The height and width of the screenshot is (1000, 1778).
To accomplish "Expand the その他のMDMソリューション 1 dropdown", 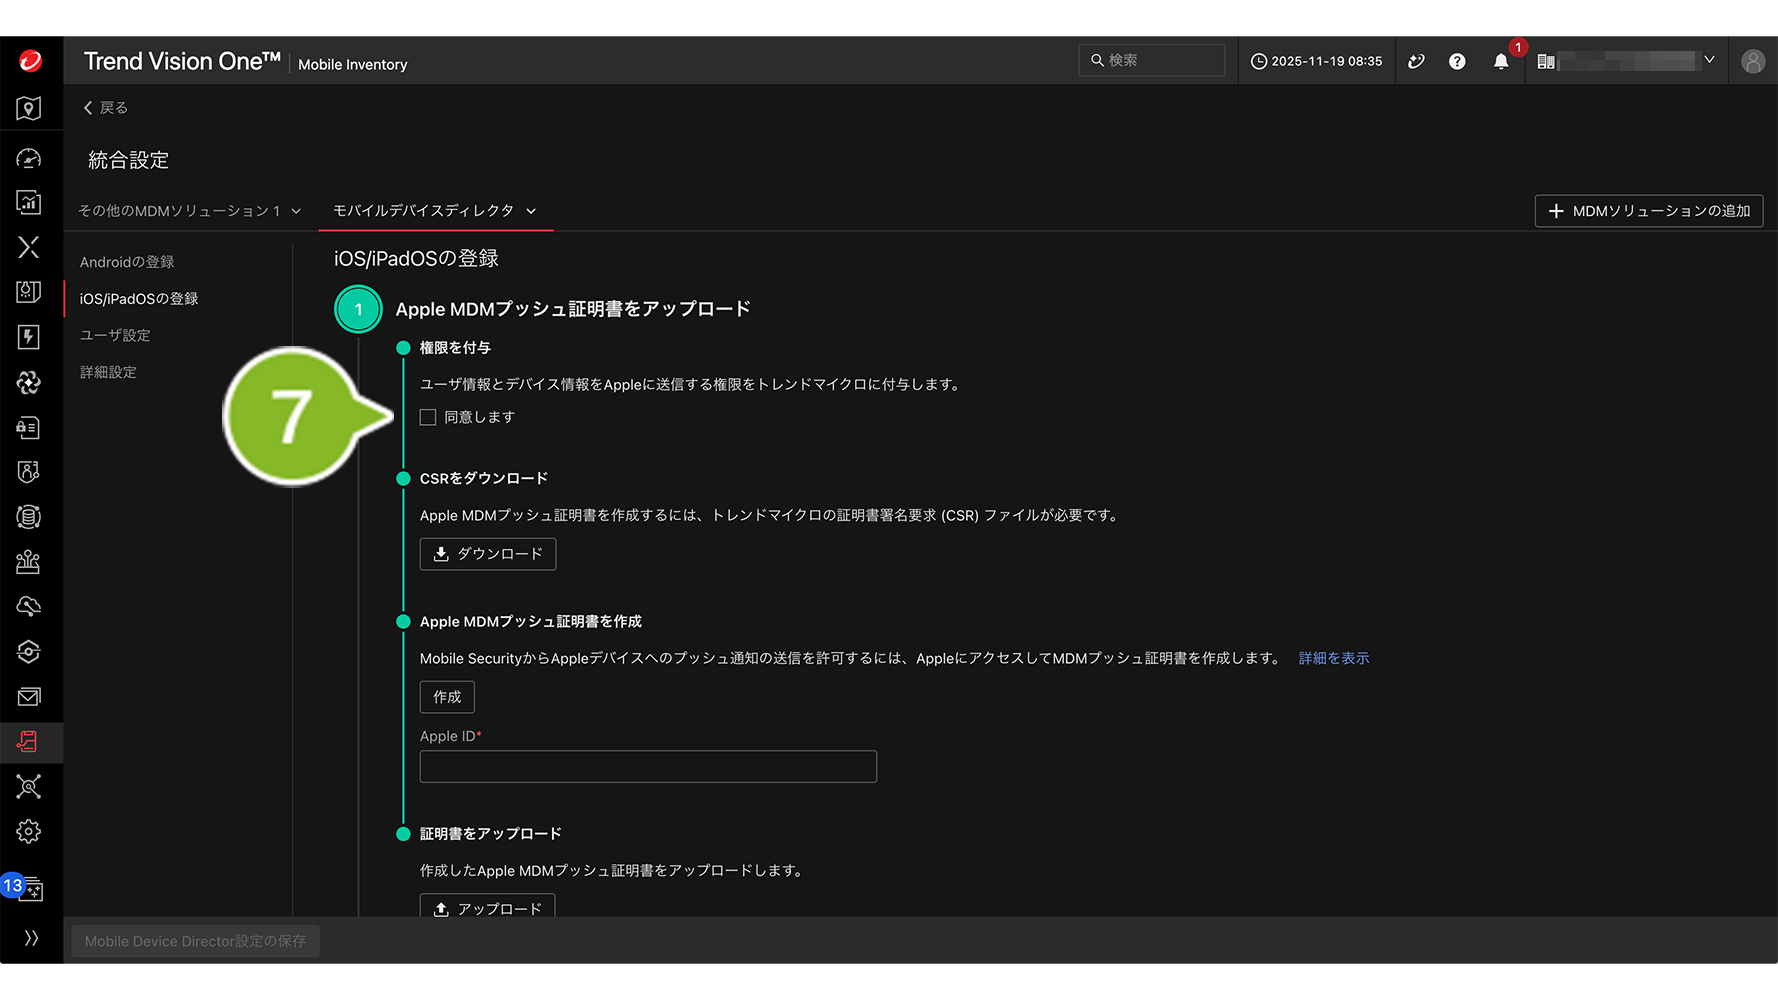I will click(x=189, y=211).
